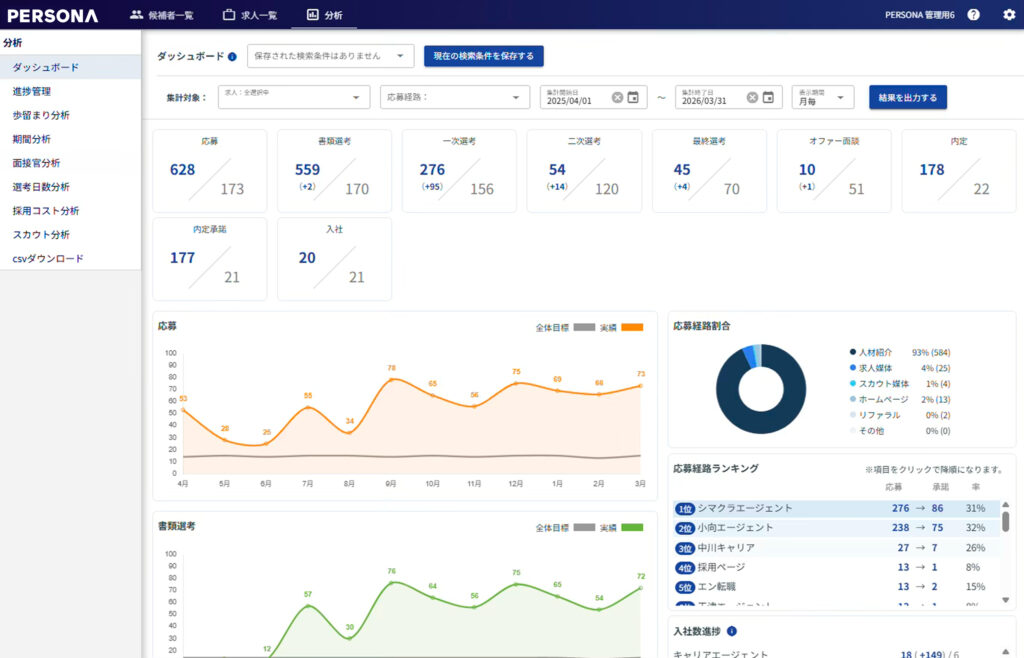Toggle 全体目標 gray legend in 応募 chart
This screenshot has width=1024, height=658.
(566, 328)
